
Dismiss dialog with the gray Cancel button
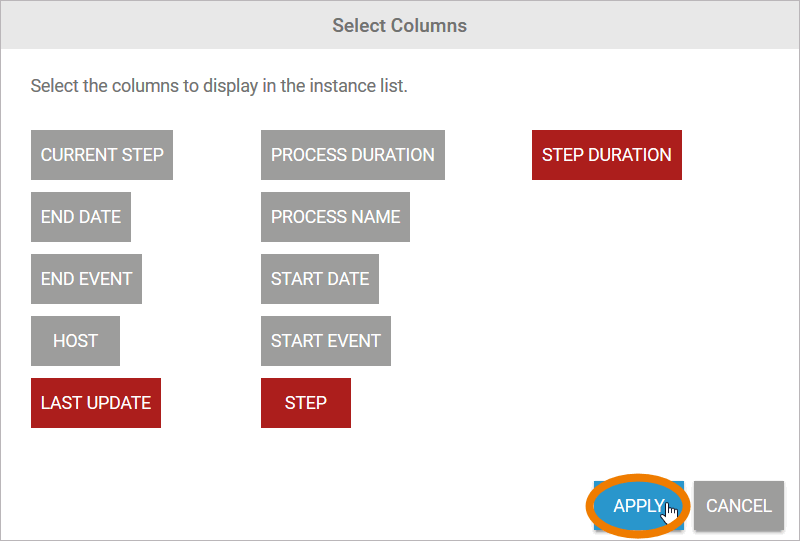point(739,506)
